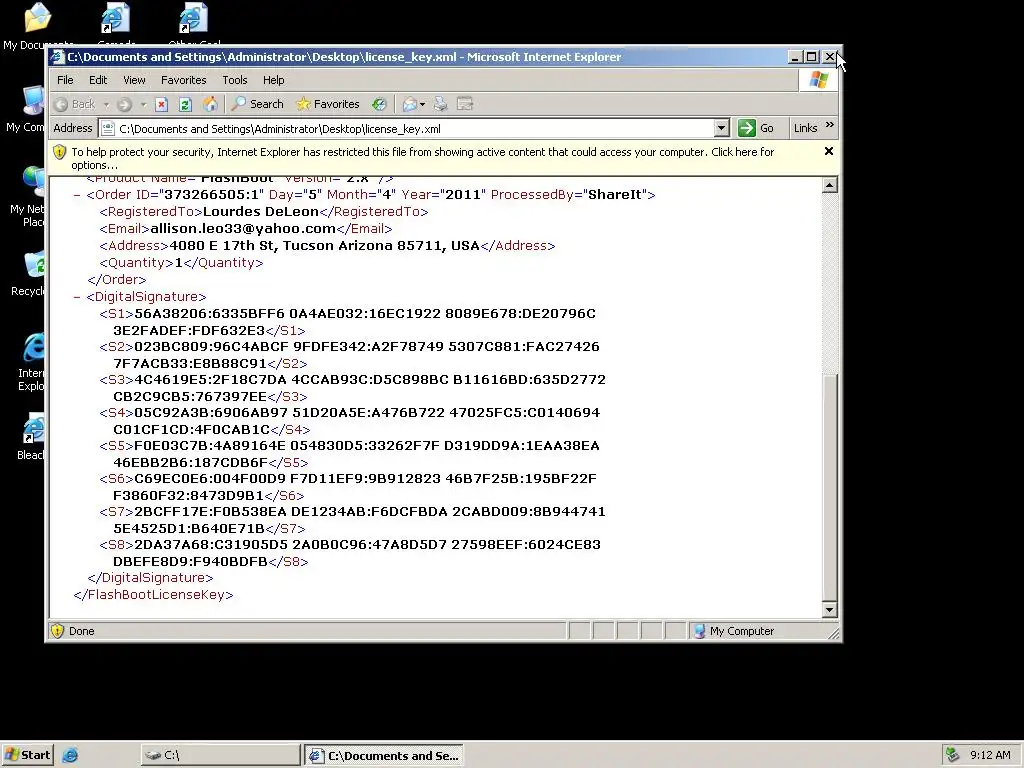Click the Go button

pyautogui.click(x=757, y=128)
